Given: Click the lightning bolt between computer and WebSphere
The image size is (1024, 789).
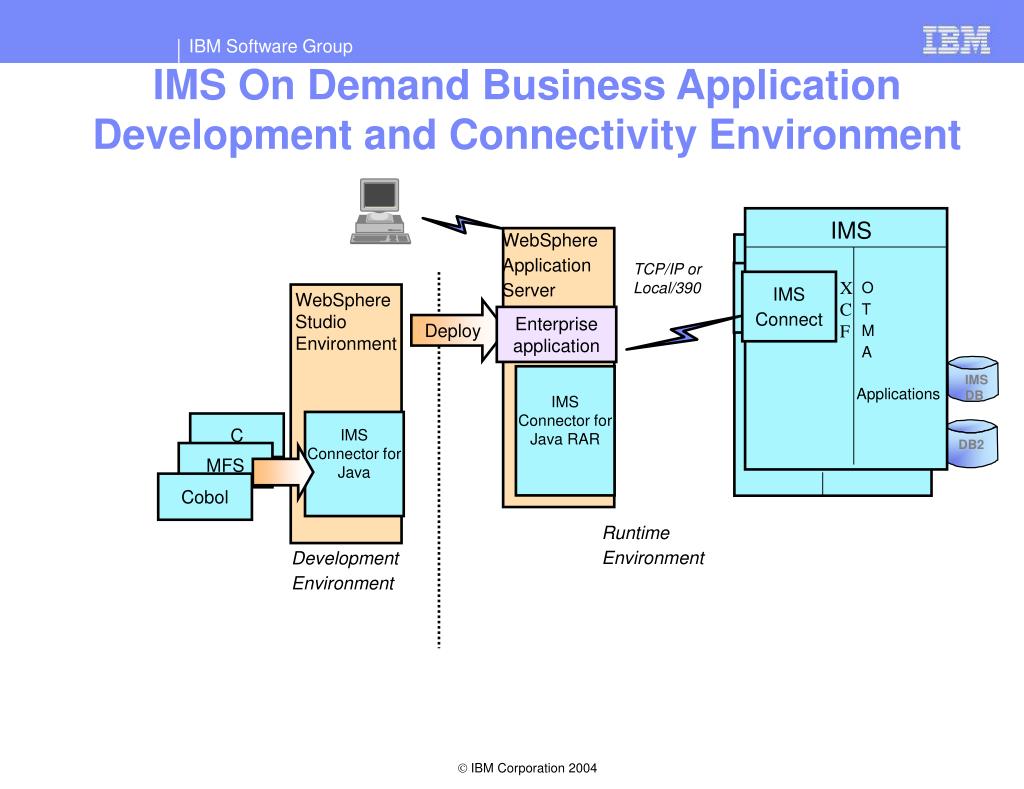Looking at the screenshot, I should coord(462,223).
